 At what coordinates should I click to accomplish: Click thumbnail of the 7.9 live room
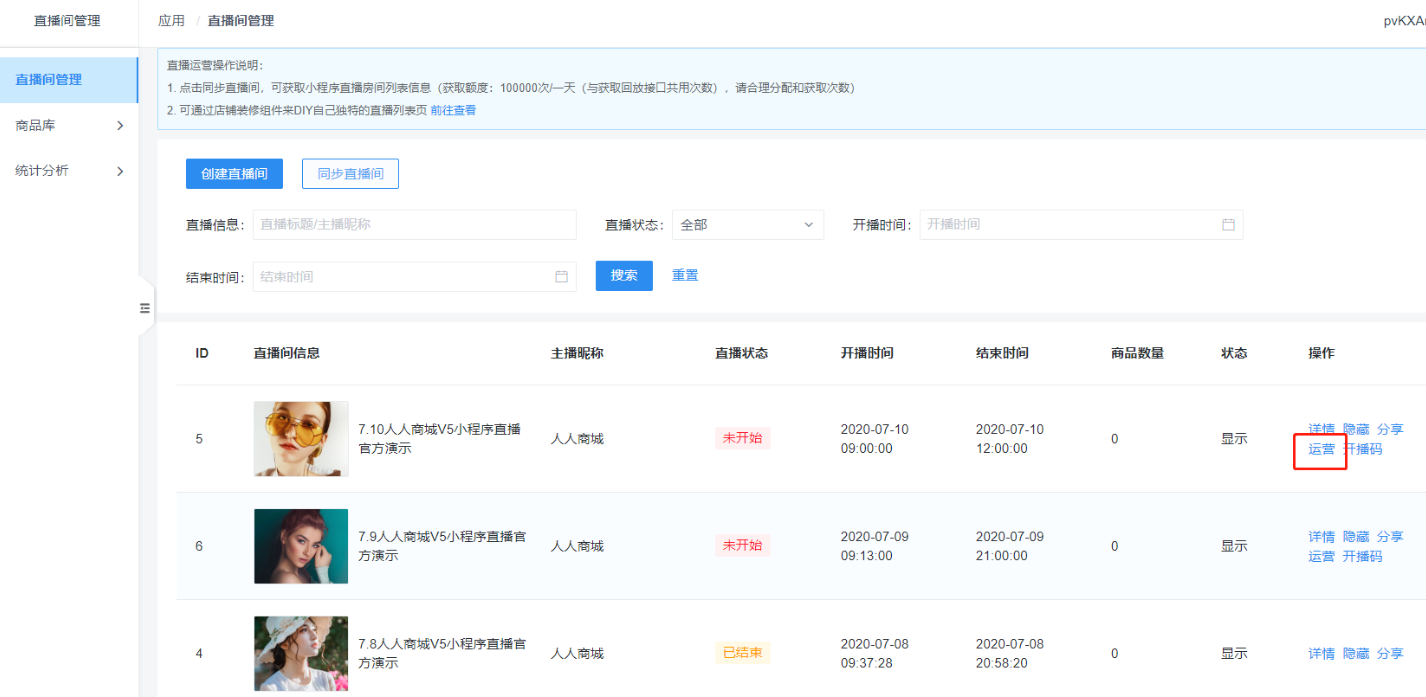pos(301,546)
